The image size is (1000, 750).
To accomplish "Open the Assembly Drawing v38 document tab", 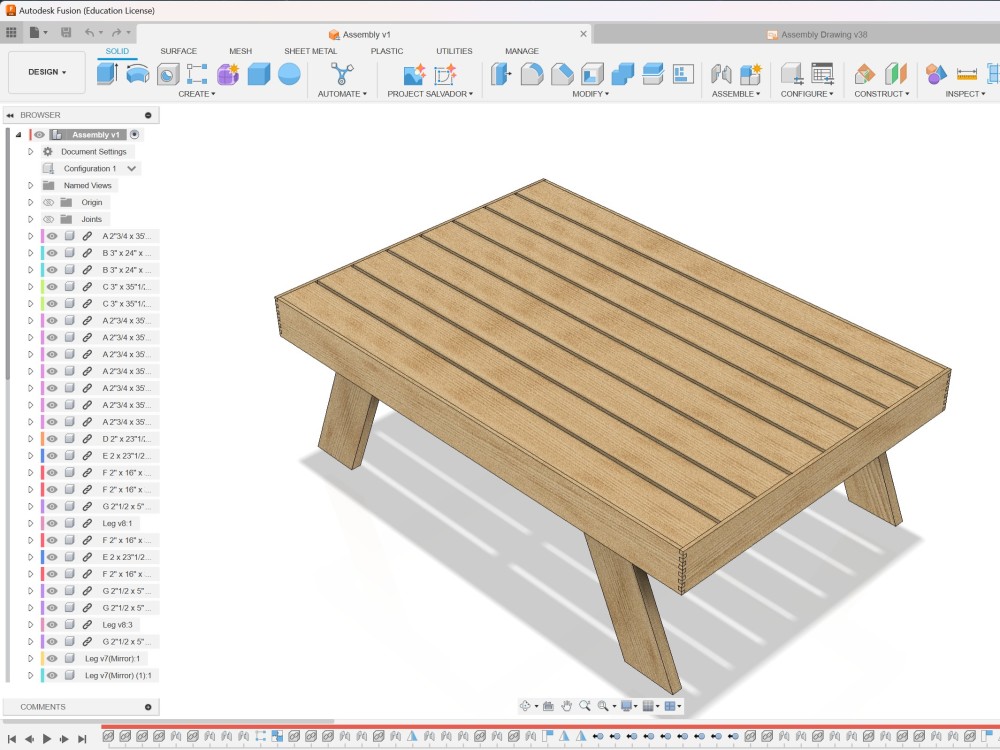I will 817,34.
